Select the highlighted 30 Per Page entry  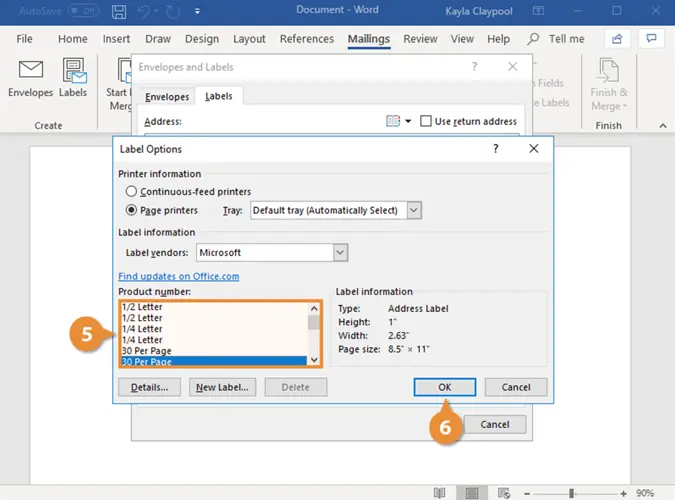pyautogui.click(x=214, y=361)
